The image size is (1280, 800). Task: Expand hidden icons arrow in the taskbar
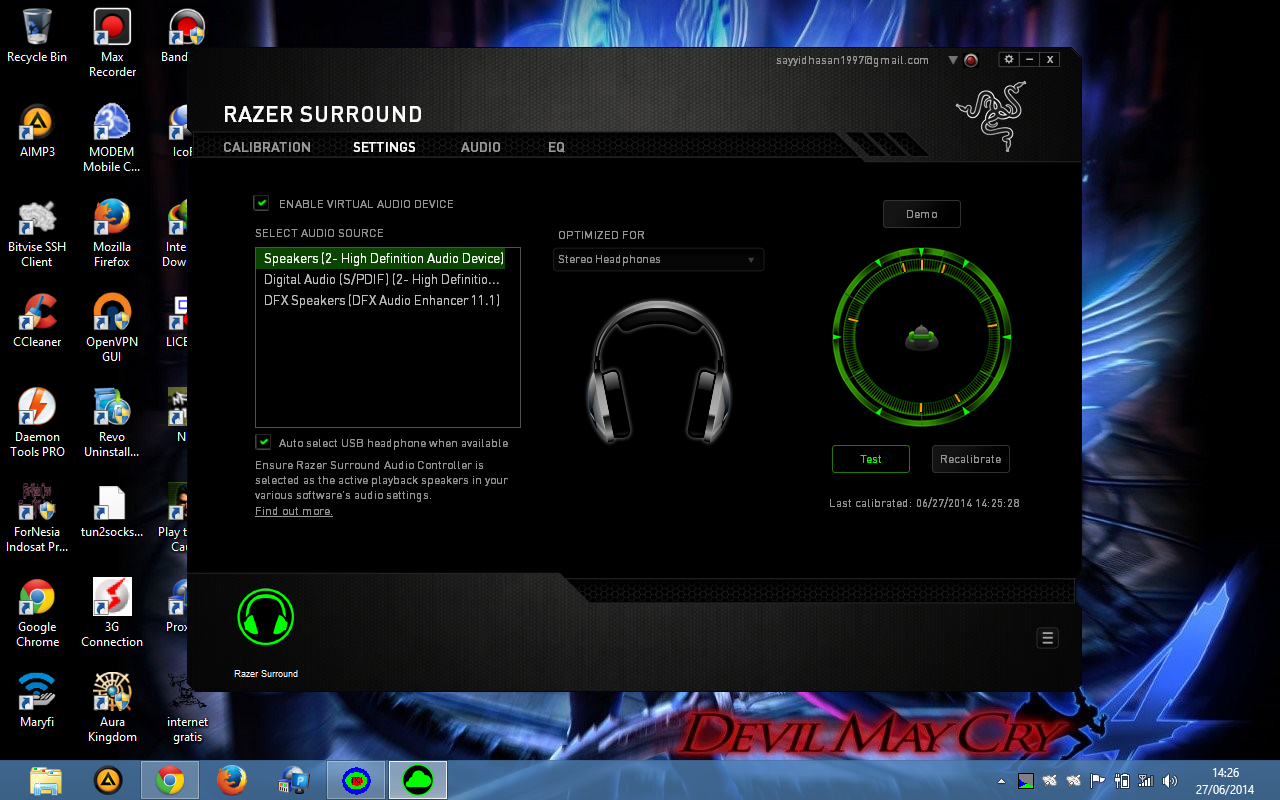[x=1001, y=780]
